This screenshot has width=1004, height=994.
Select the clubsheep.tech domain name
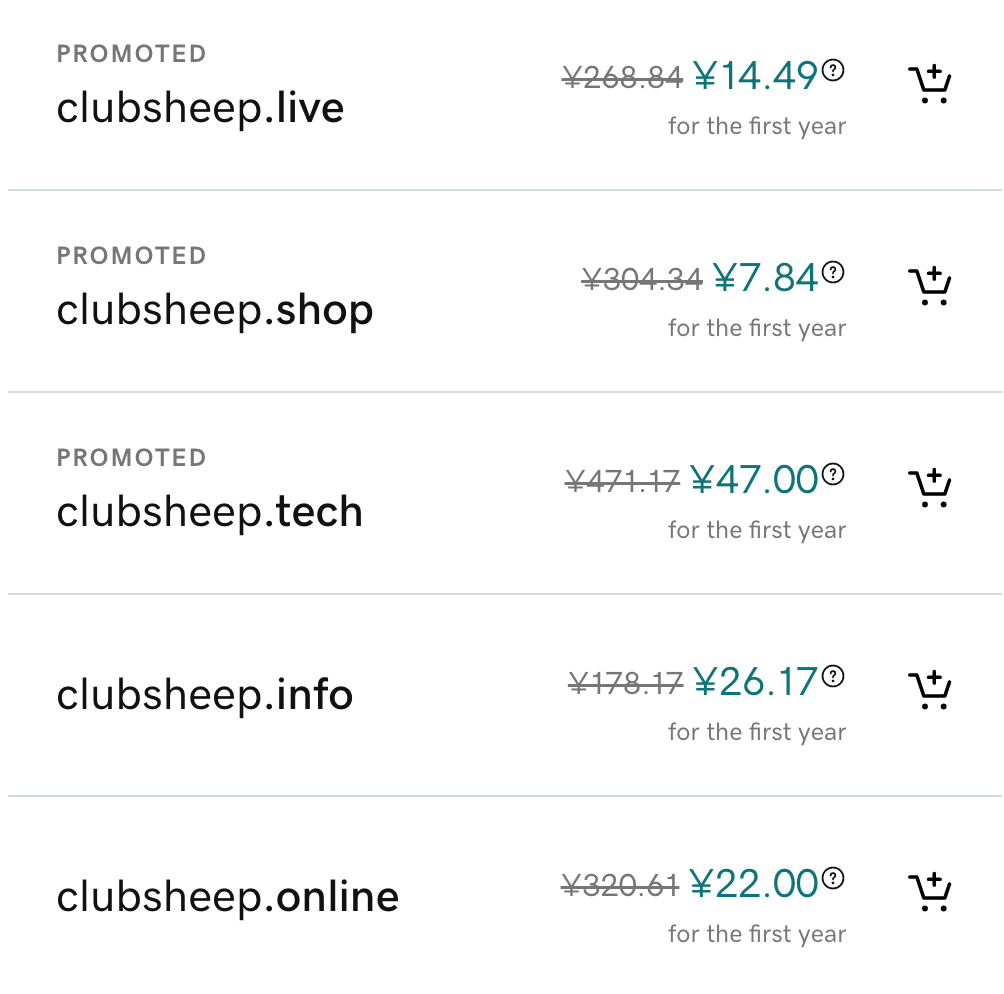tap(209, 512)
